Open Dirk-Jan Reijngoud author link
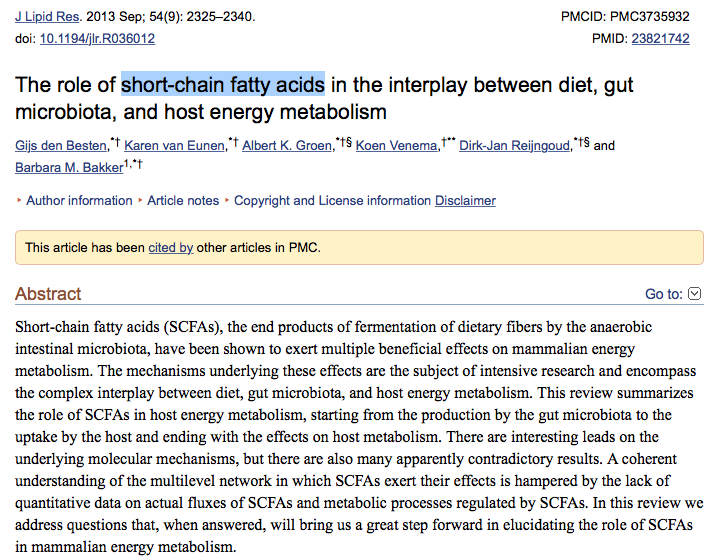Image resolution: width=721 pixels, height=560 pixels. [515, 146]
